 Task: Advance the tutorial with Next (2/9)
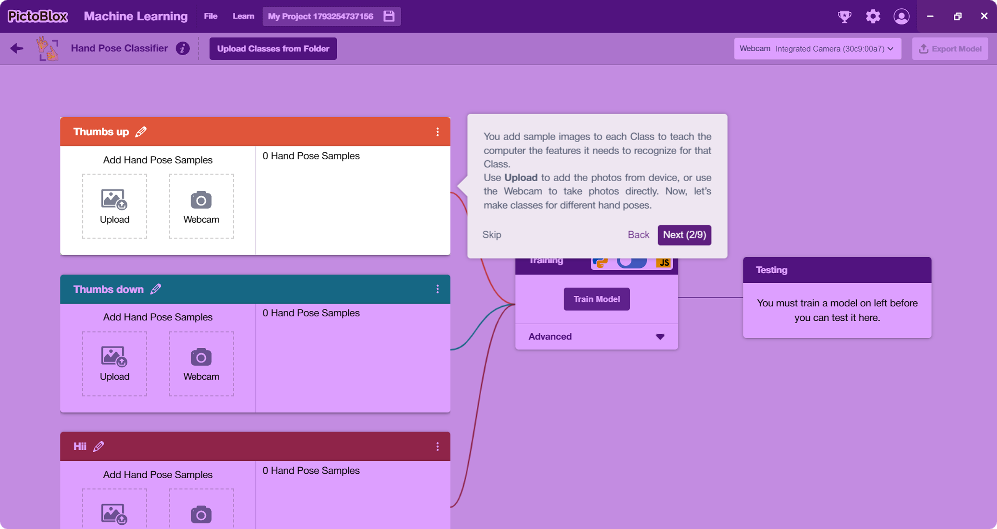point(684,235)
